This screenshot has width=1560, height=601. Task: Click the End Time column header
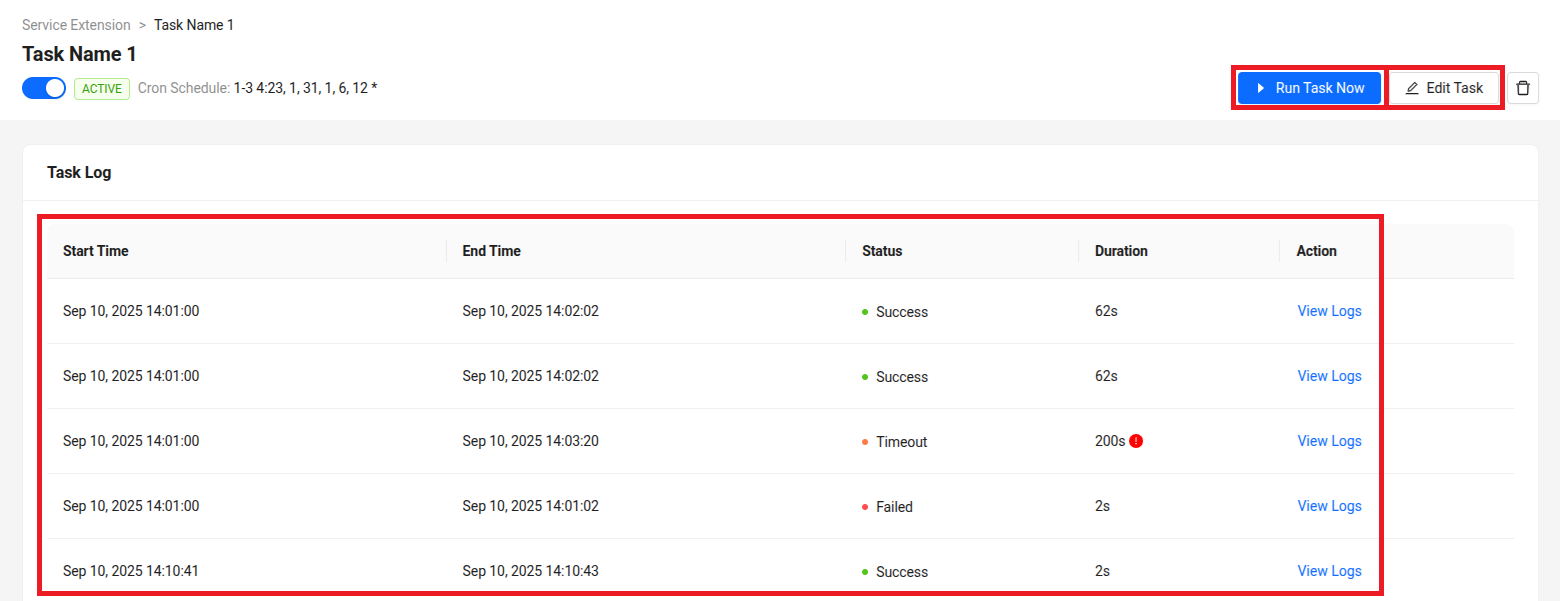coord(492,251)
